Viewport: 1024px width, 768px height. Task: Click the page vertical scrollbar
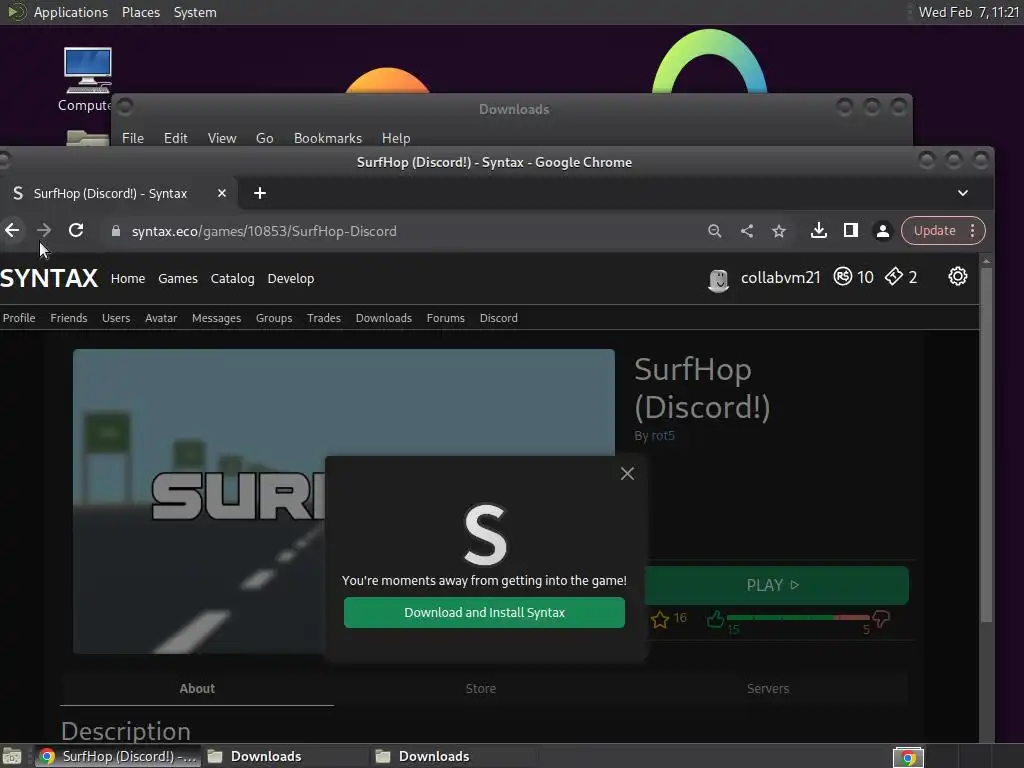coord(986,444)
